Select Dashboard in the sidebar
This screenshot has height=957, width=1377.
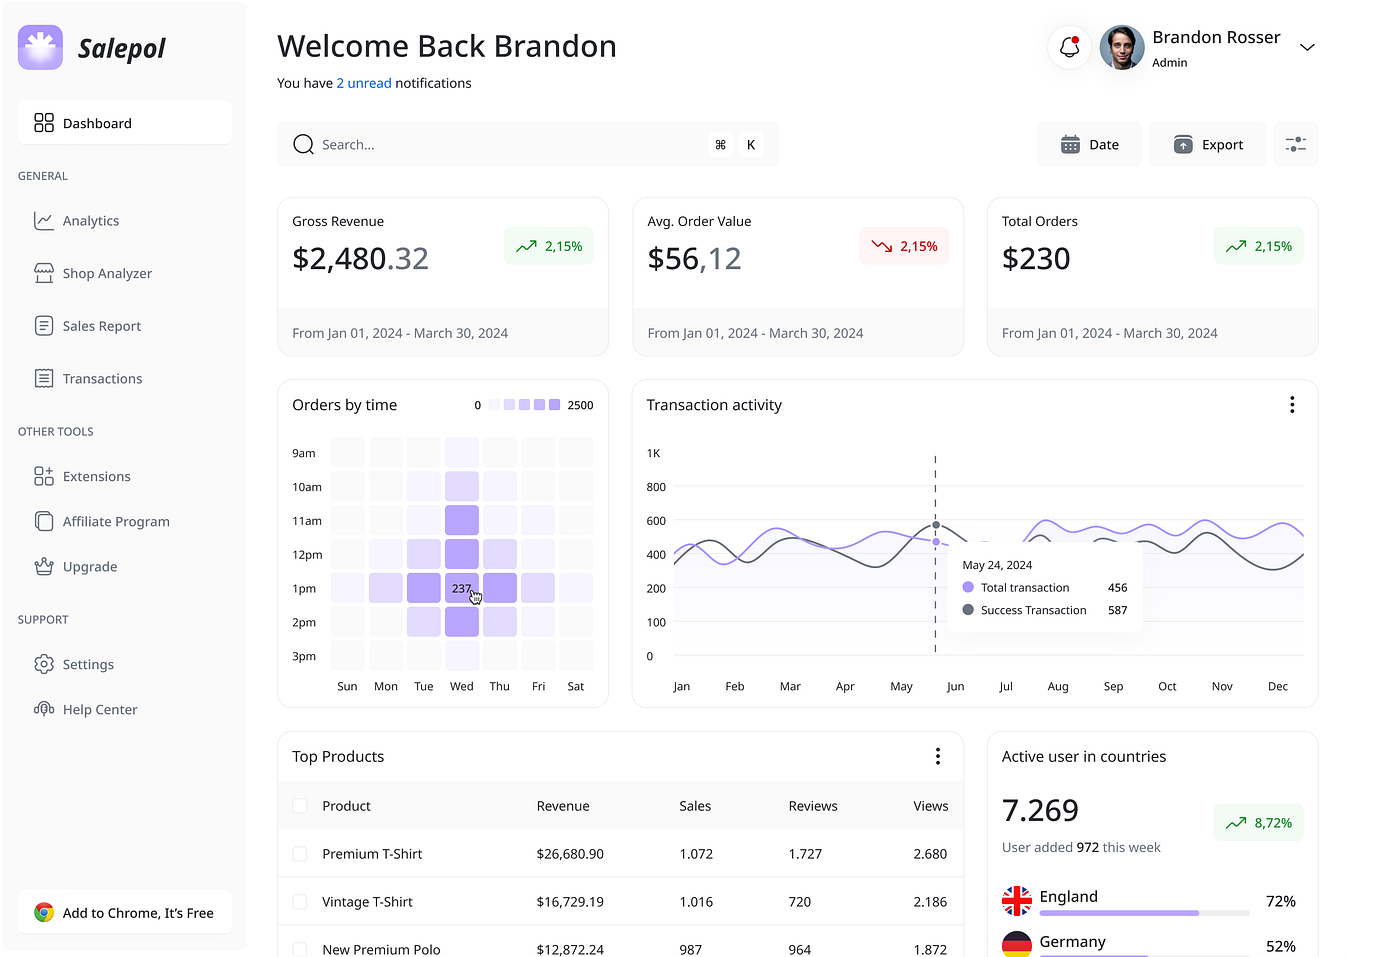pos(125,123)
